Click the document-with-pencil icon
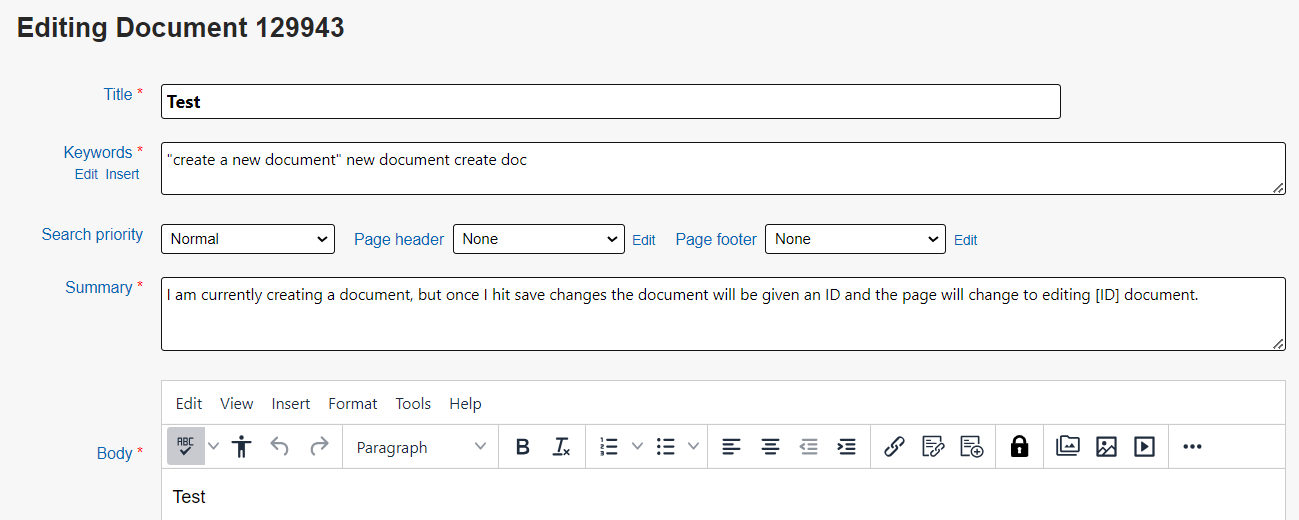 [933, 447]
